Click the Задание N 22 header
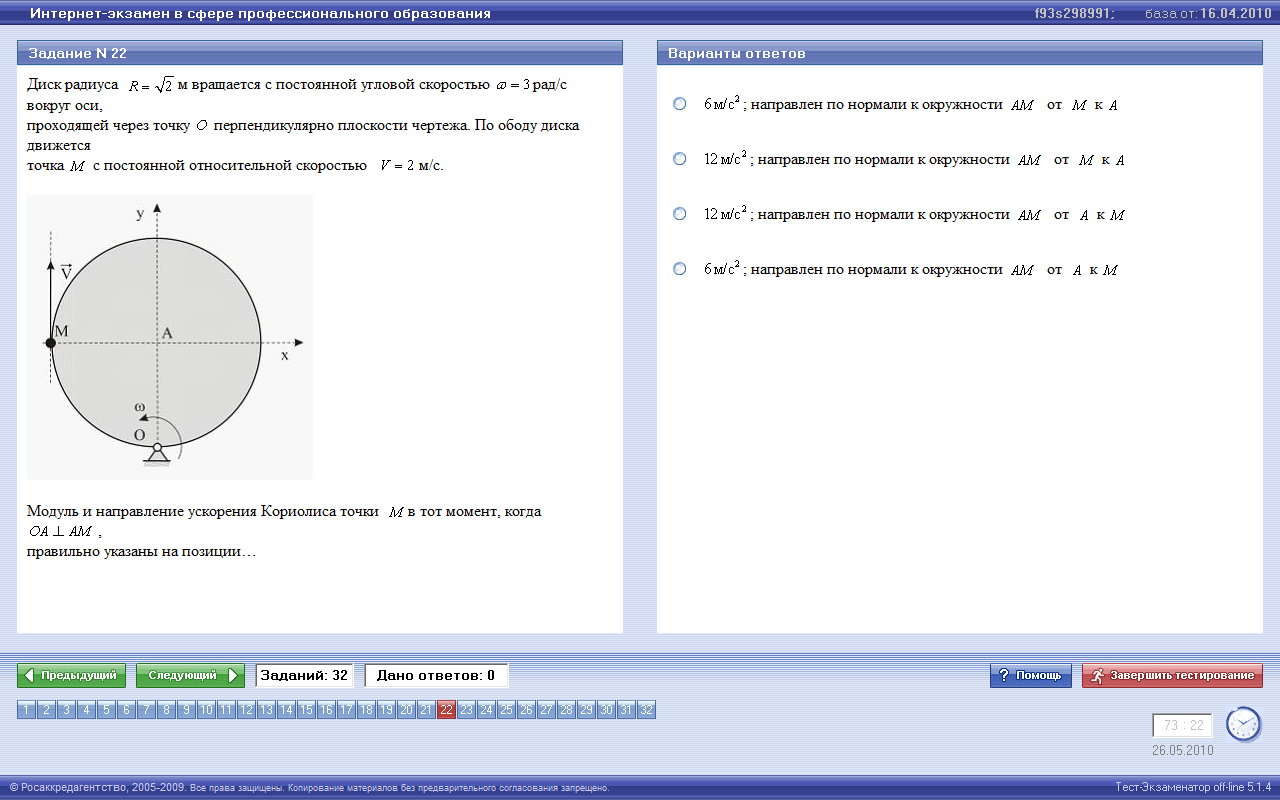Screen dimensions: 1280x800 pos(320,53)
